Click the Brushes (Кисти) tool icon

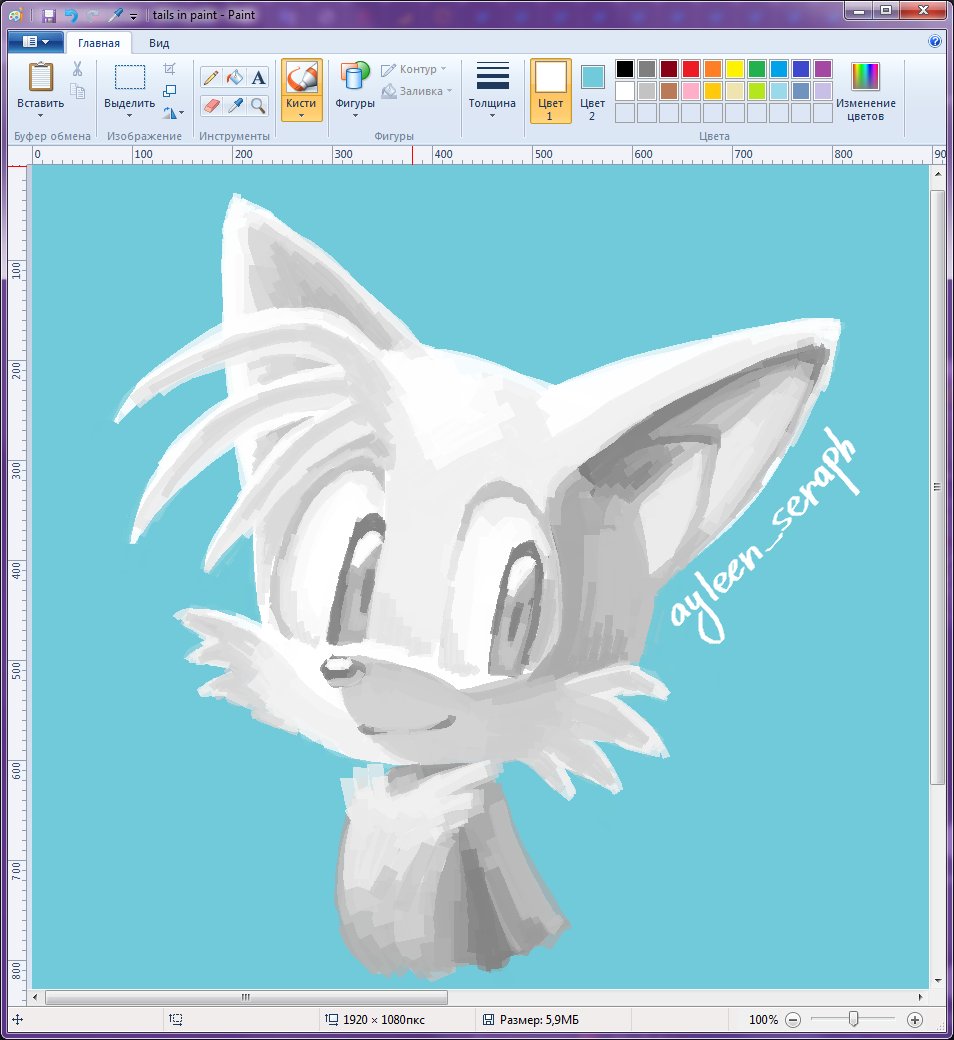click(301, 78)
